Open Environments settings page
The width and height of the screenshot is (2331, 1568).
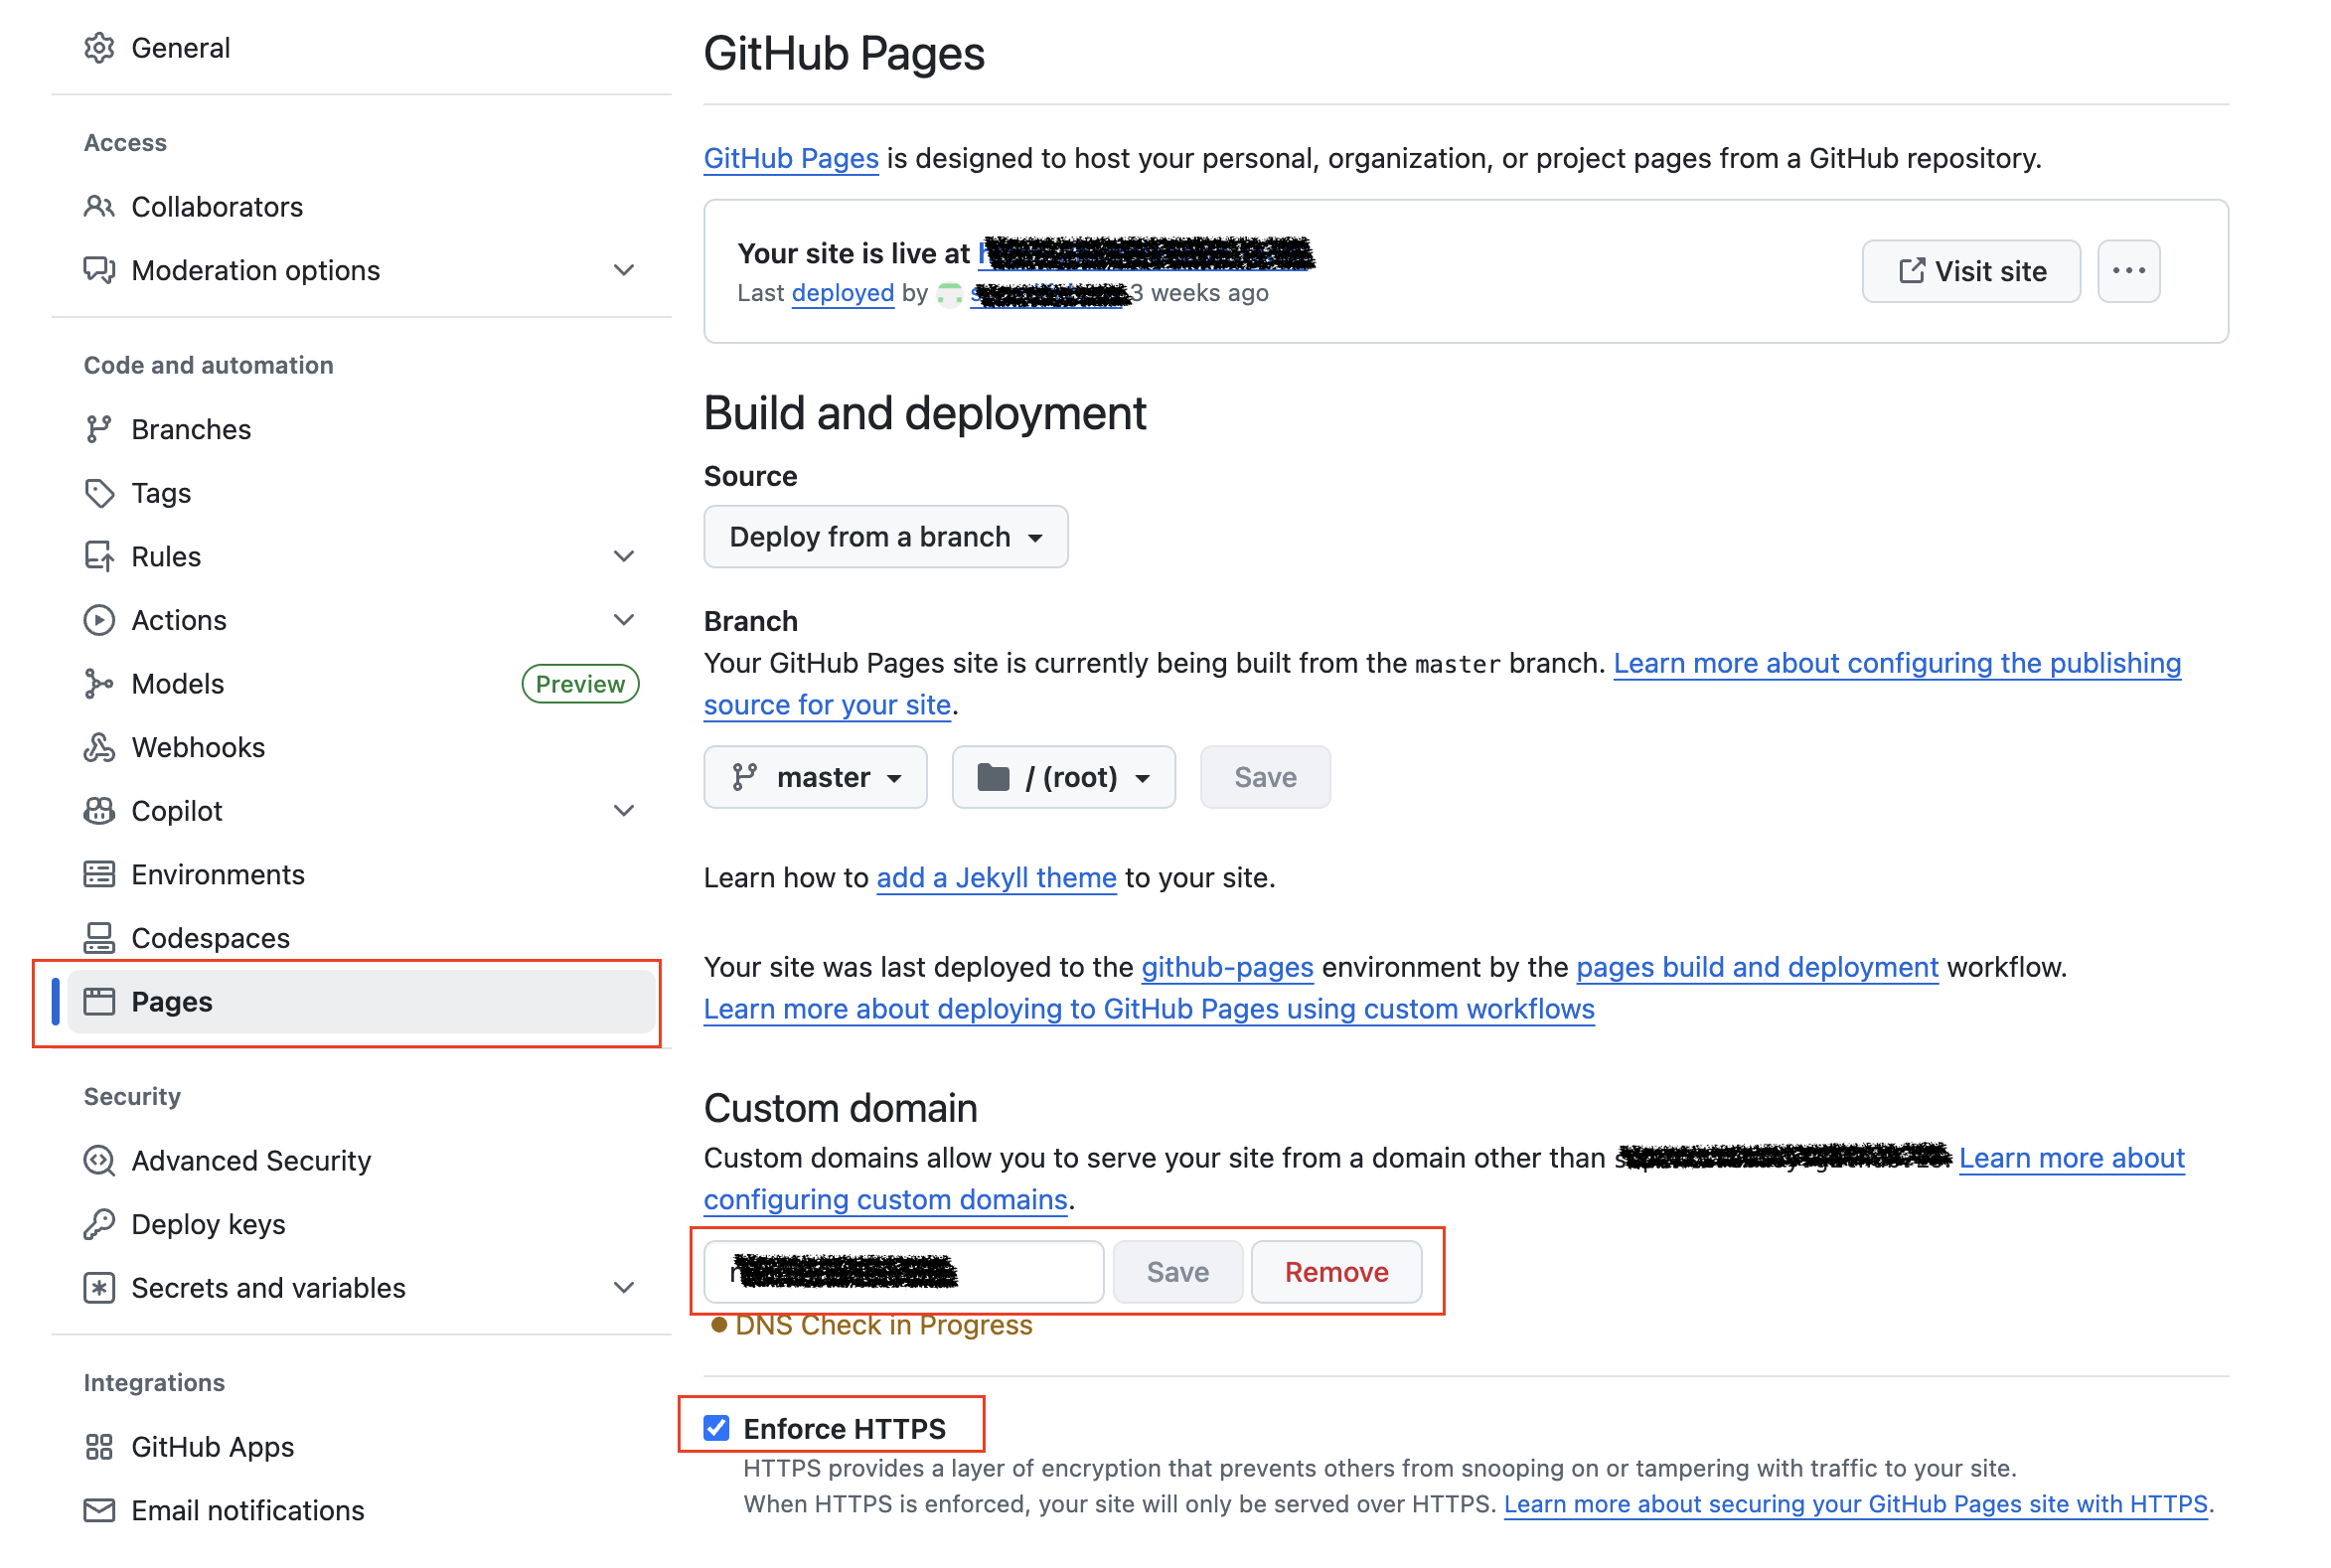[x=360, y=875]
